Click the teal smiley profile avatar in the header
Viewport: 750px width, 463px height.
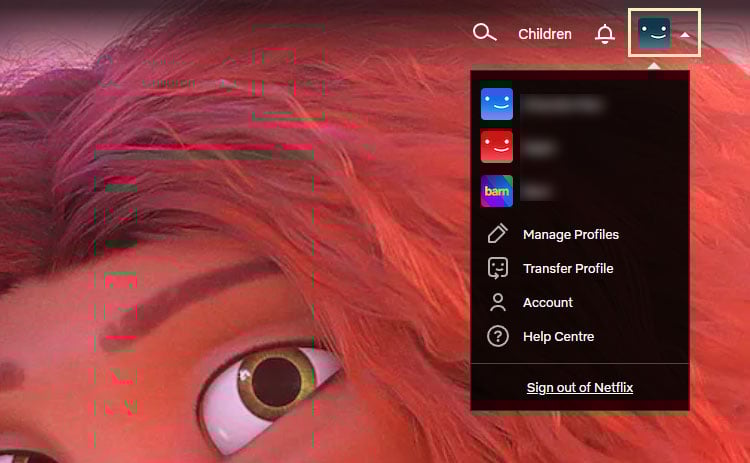654,33
